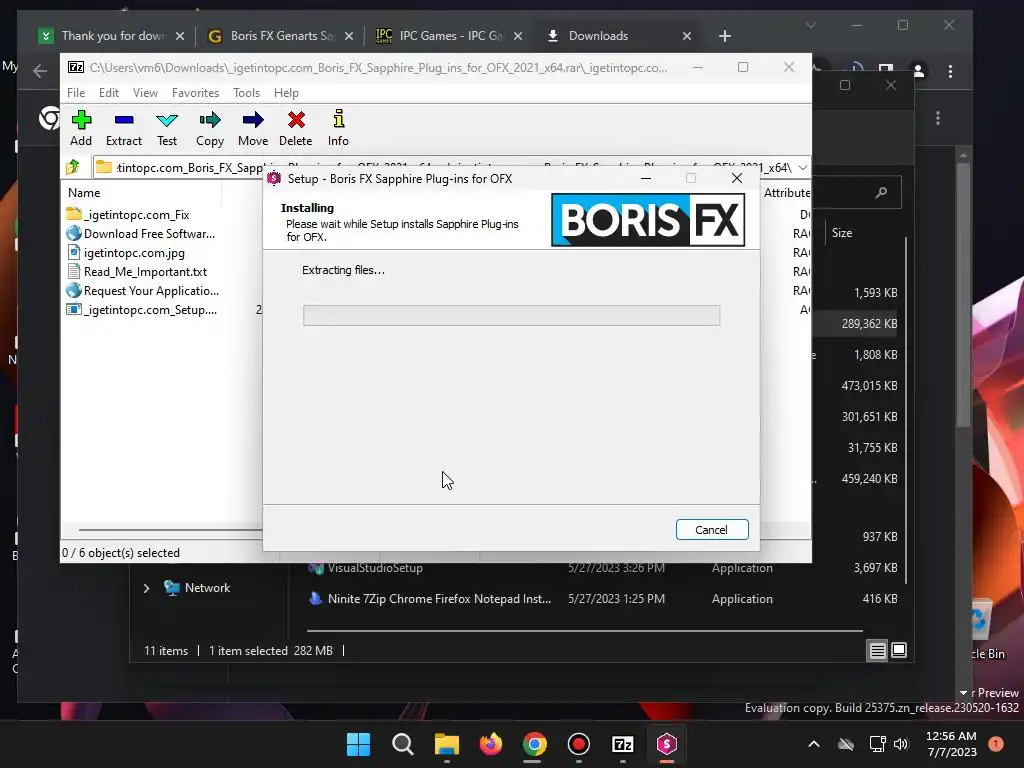1024x768 pixels.
Task: Expand the 7-Zip address path dropdown
Action: [803, 168]
